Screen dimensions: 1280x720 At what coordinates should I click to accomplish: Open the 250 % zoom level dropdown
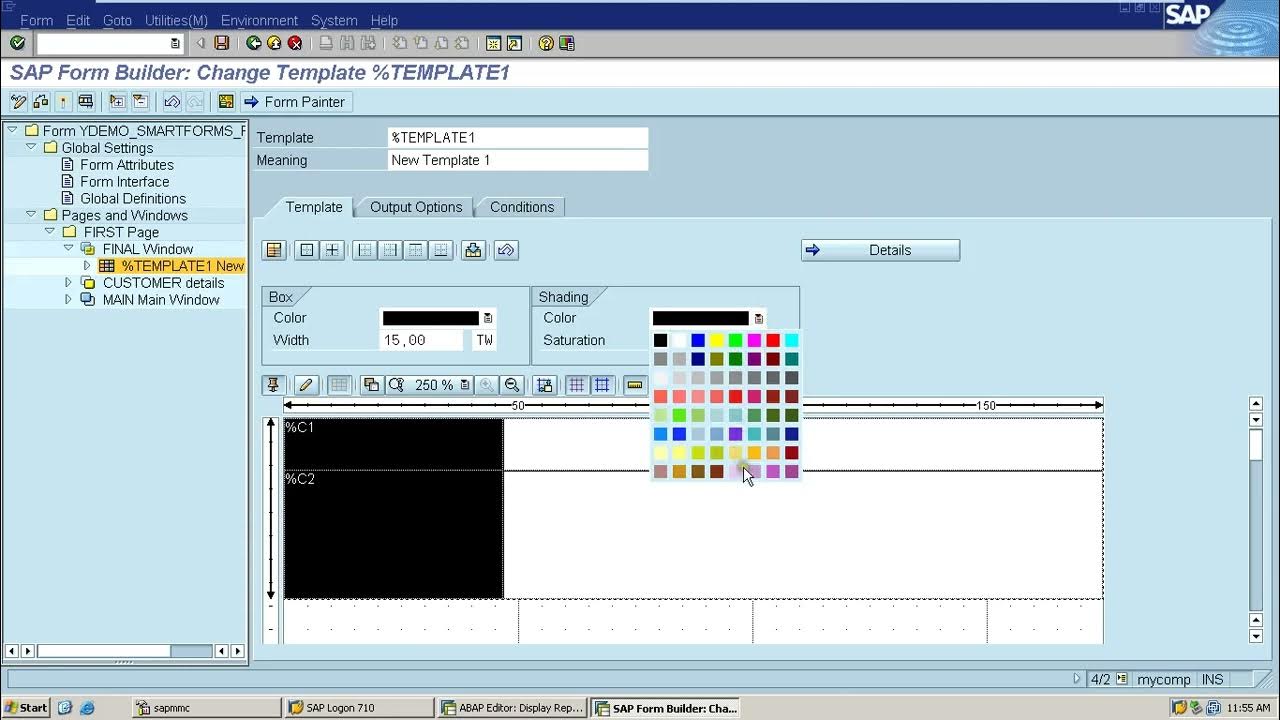click(465, 385)
